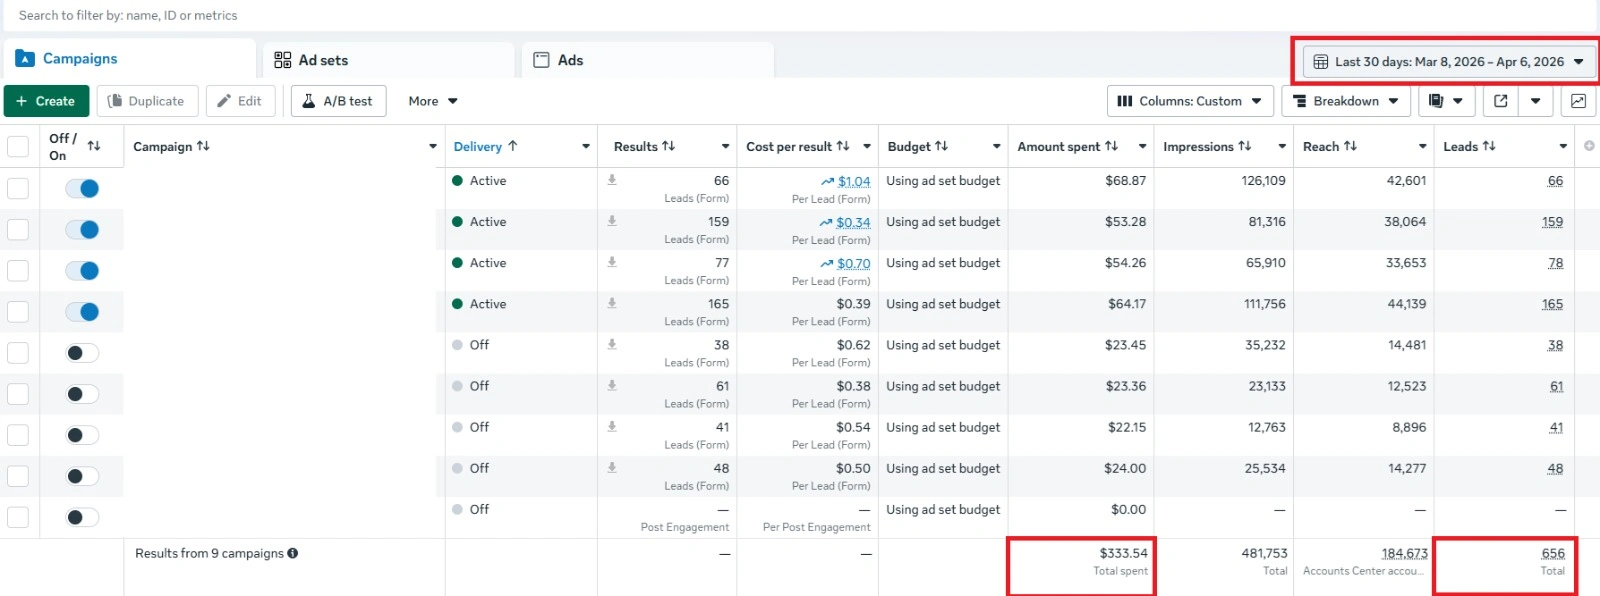
Task: Click the add column plus icon
Action: tap(1589, 146)
